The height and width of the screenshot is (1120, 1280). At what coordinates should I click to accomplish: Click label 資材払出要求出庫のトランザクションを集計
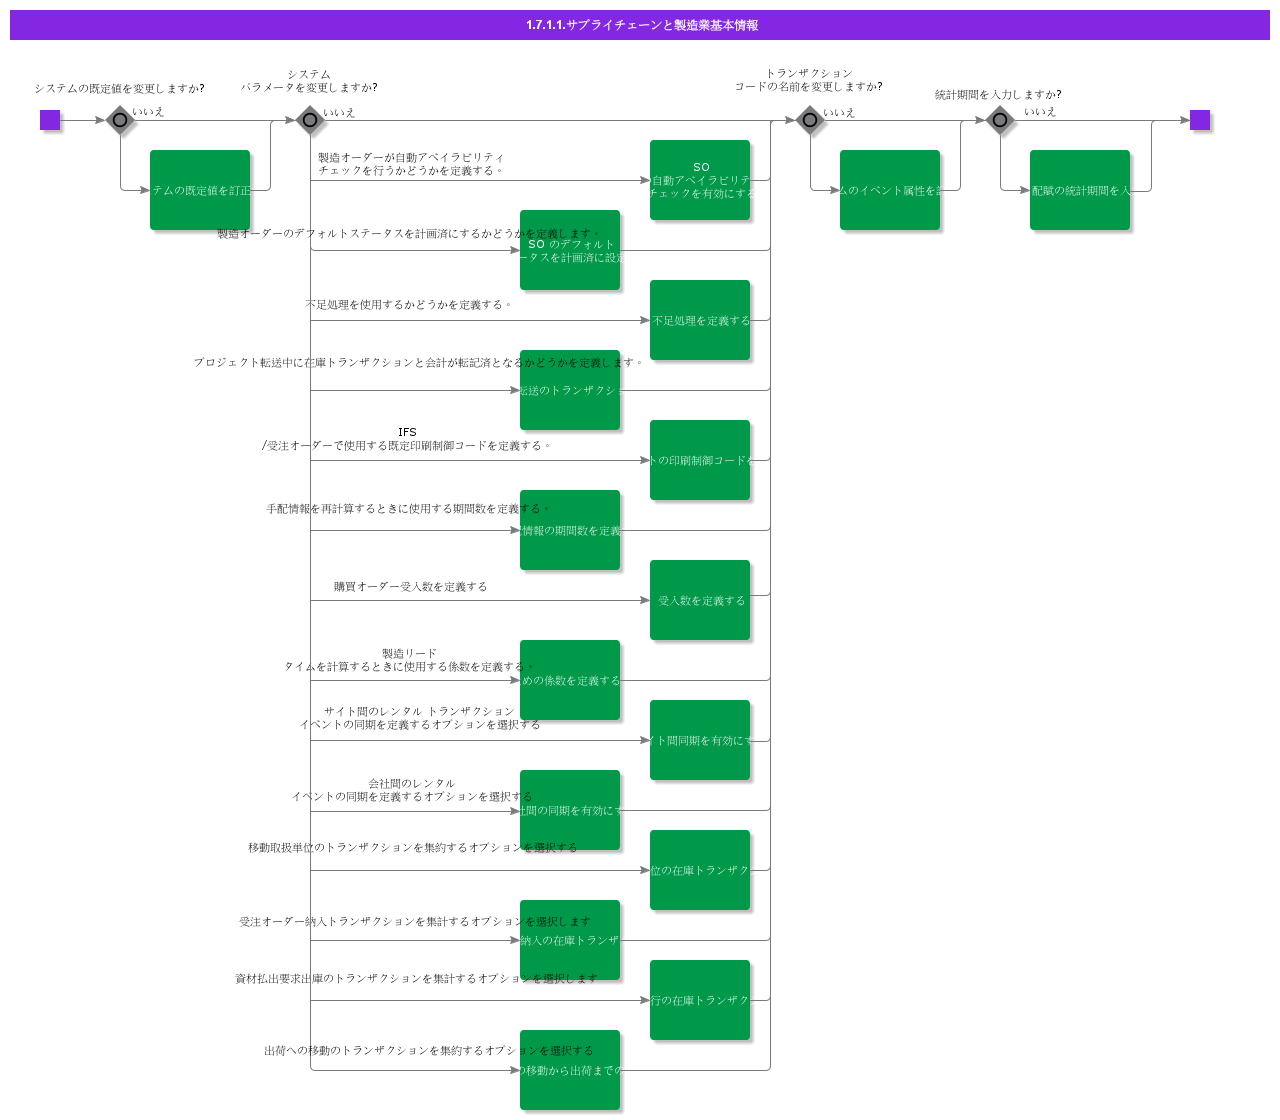(417, 978)
